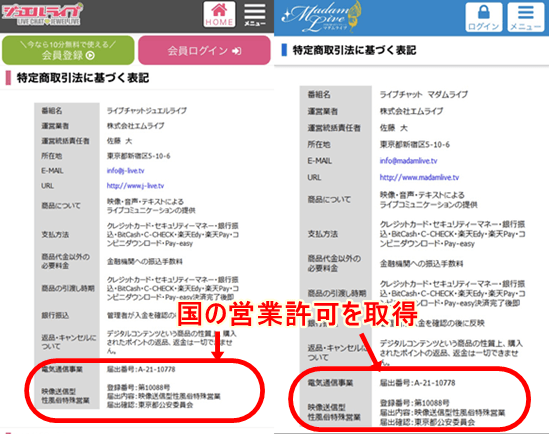Click the Jewel Live logo
This screenshot has height=434, width=549.
(42, 14)
